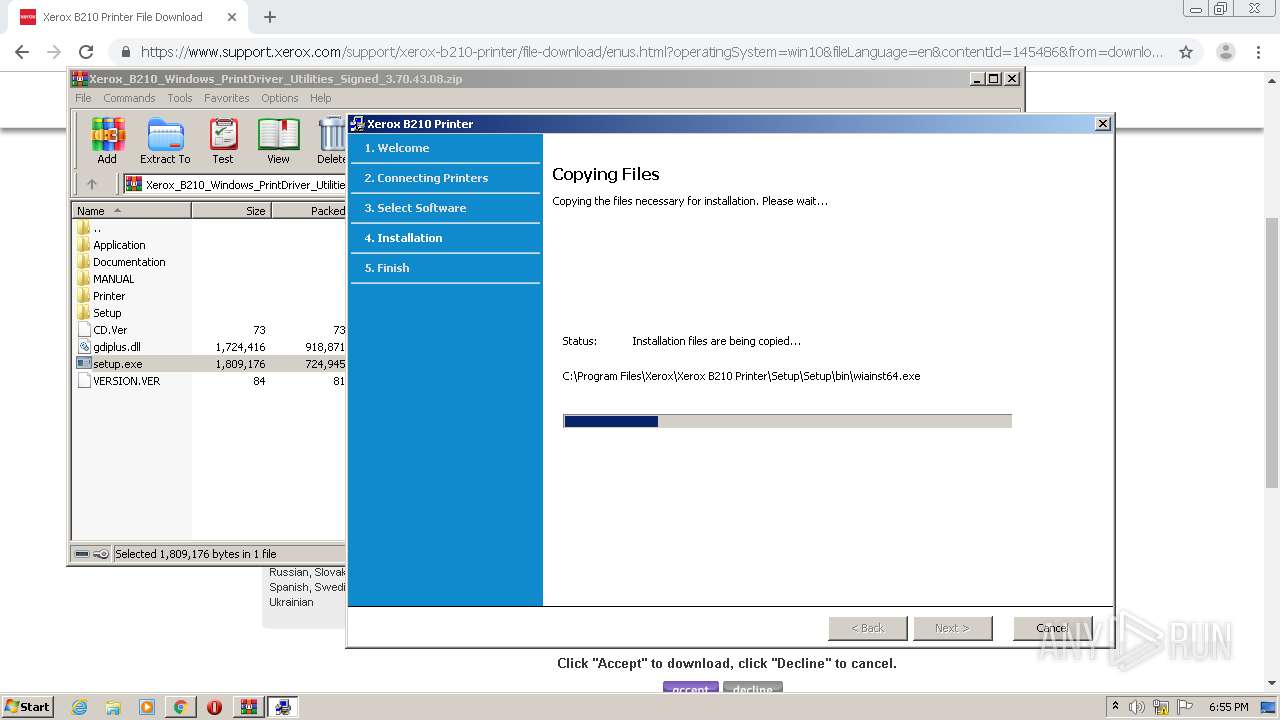1280x720 pixels.
Task: Click the View icon in WinRAR toolbar
Action: coord(278,141)
